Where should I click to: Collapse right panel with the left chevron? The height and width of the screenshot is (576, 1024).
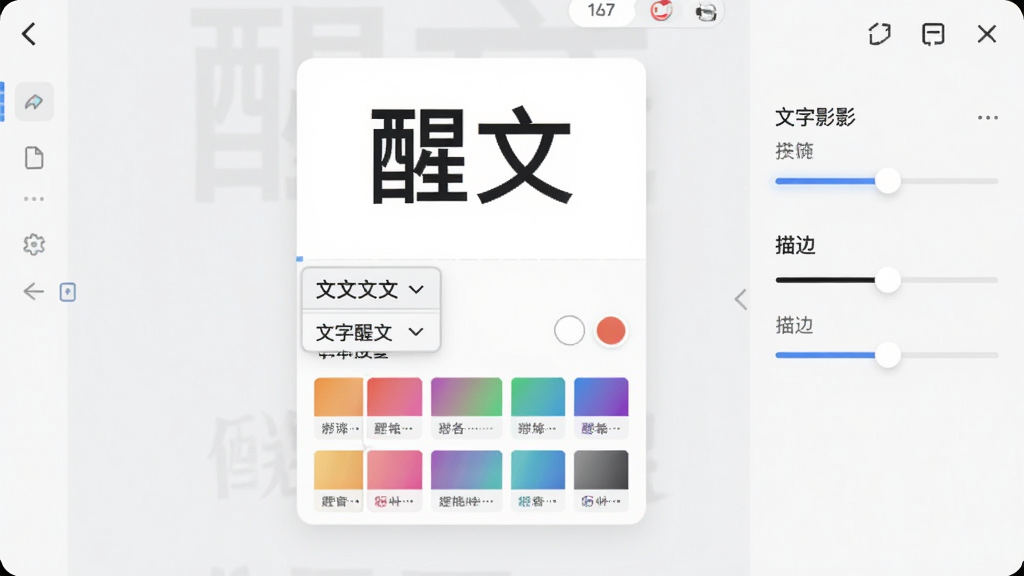[740, 299]
